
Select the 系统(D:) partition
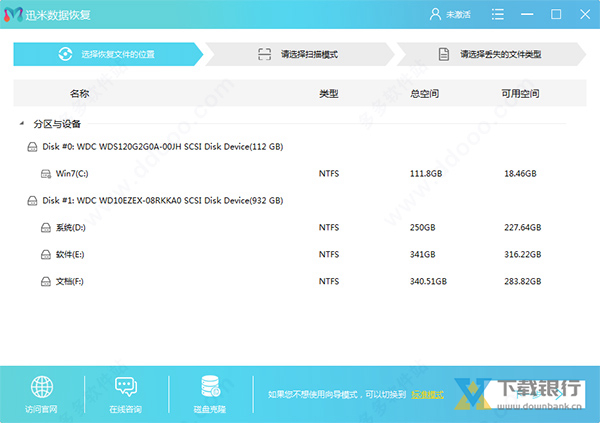71,227
